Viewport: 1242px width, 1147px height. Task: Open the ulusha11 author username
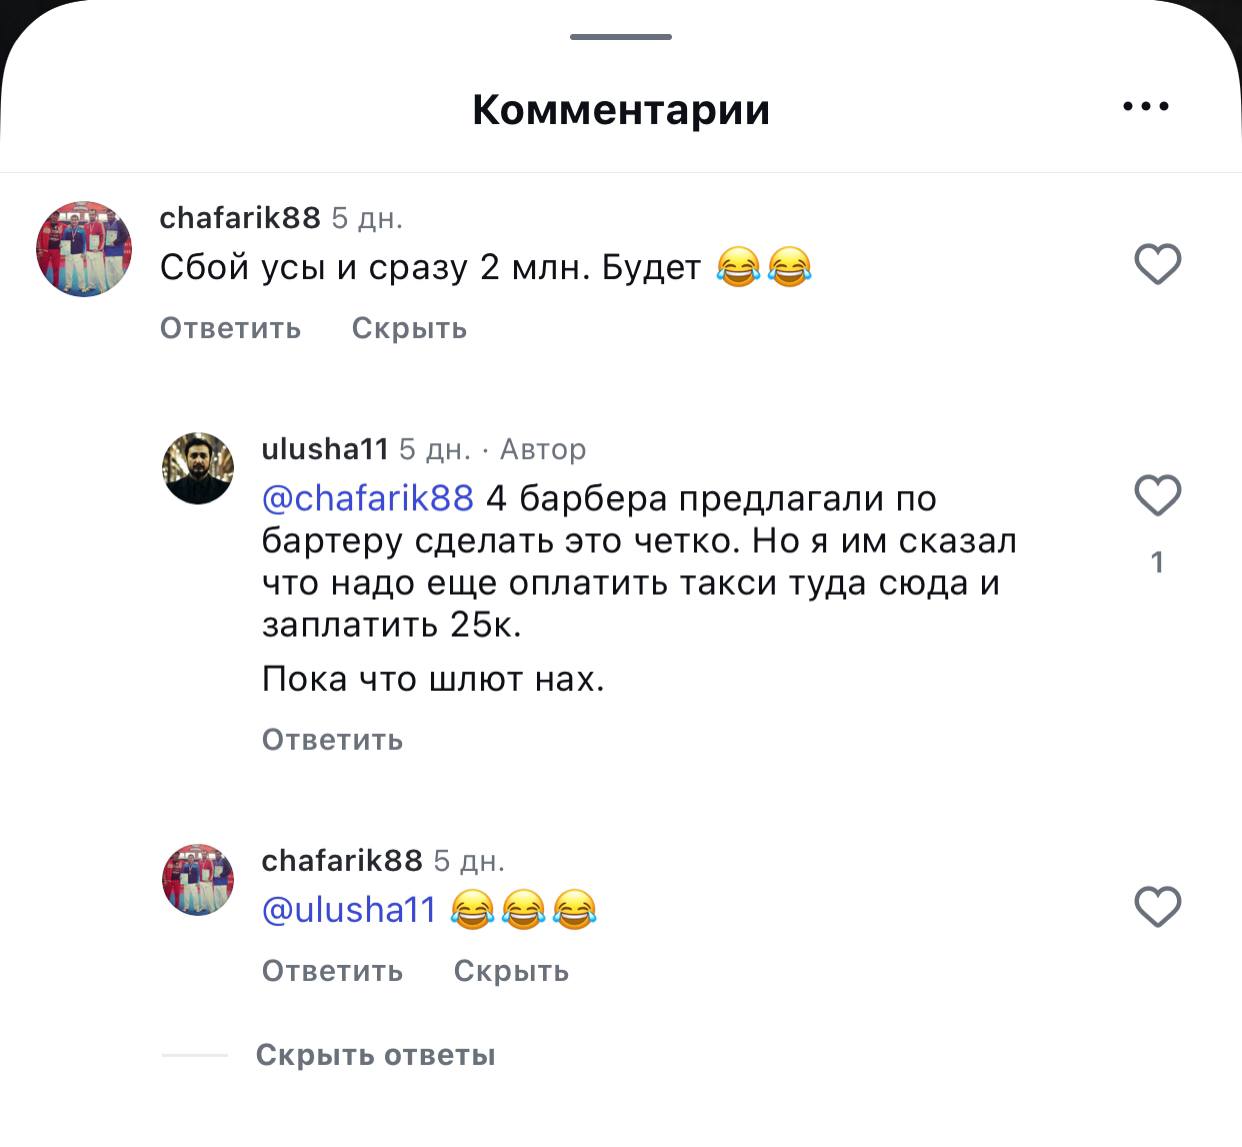(324, 449)
